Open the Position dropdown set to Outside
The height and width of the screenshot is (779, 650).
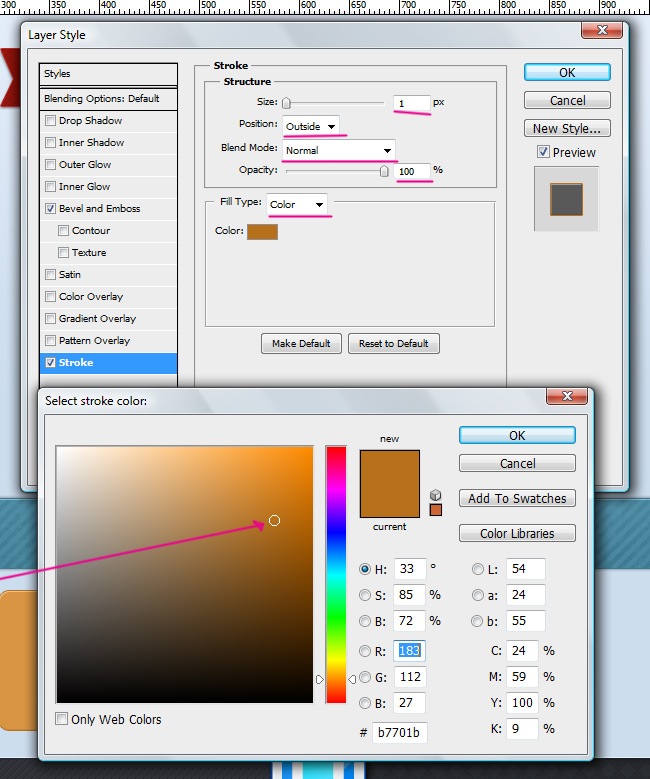(x=311, y=125)
